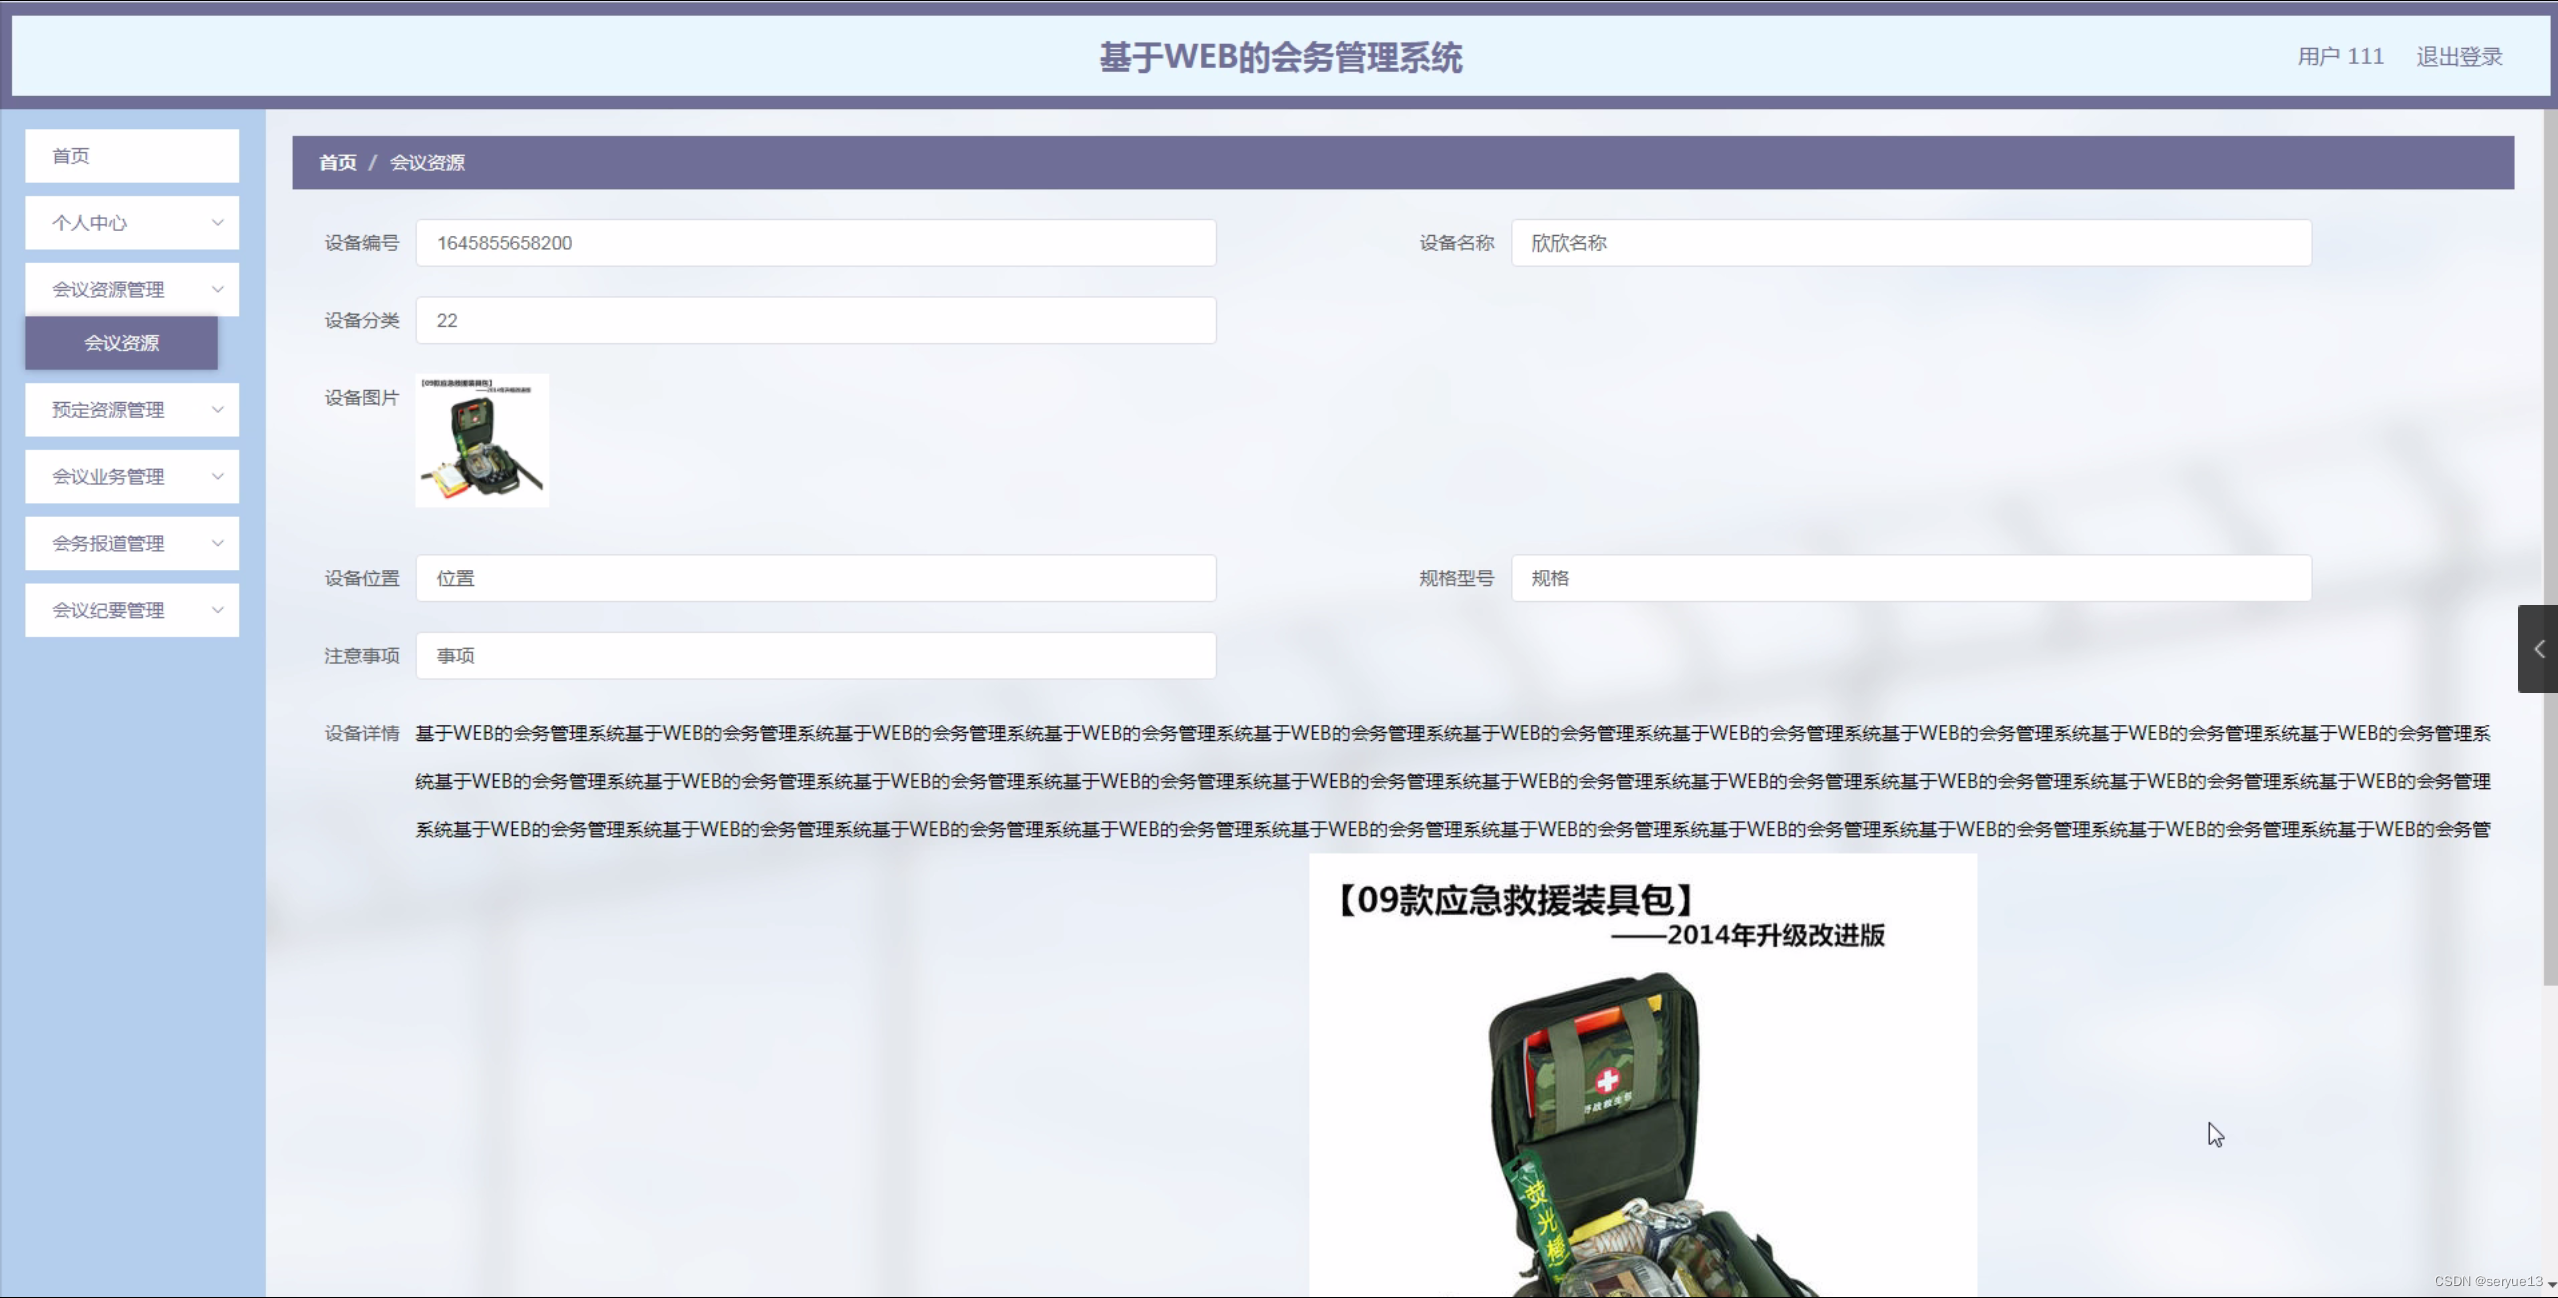
Task: Expand the 个人中心 section
Action: point(131,222)
